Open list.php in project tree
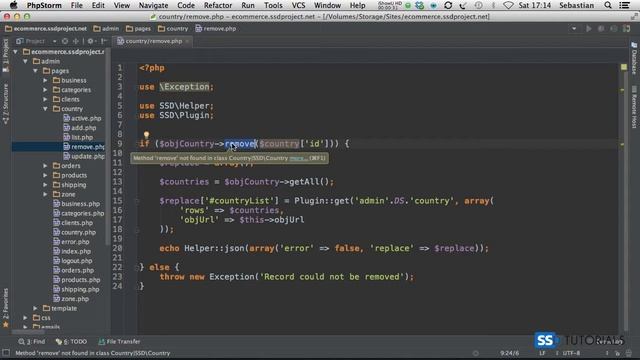640x360 pixels. point(78,138)
